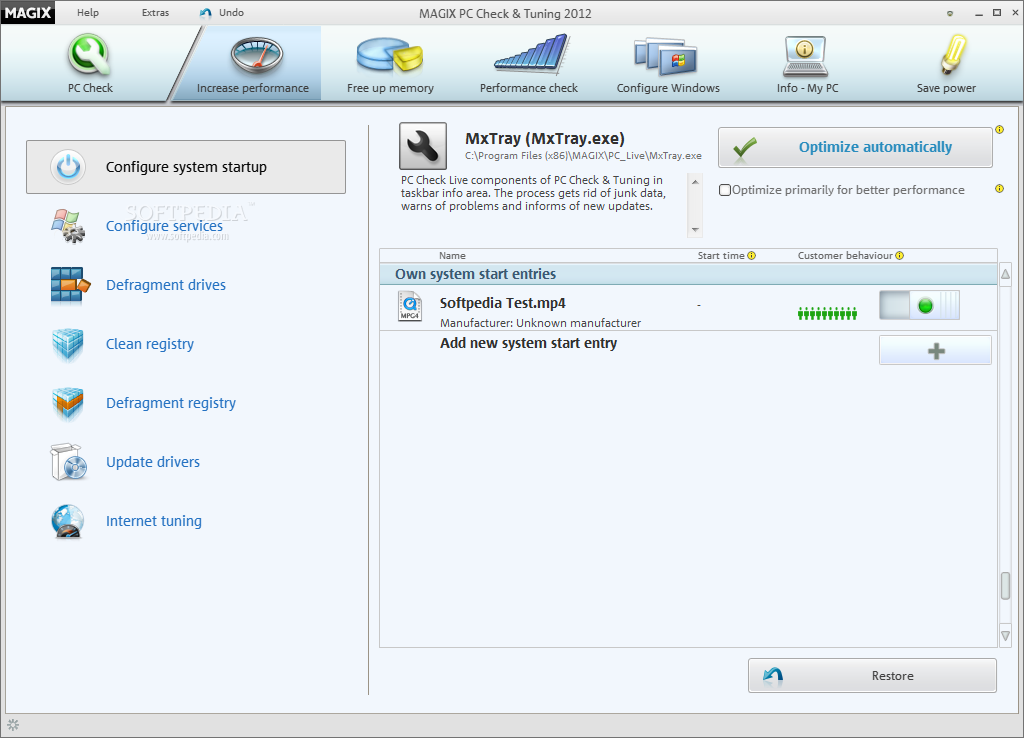The image size is (1024, 738).
Task: Open the PC Check magnifier icon
Action: point(89,56)
